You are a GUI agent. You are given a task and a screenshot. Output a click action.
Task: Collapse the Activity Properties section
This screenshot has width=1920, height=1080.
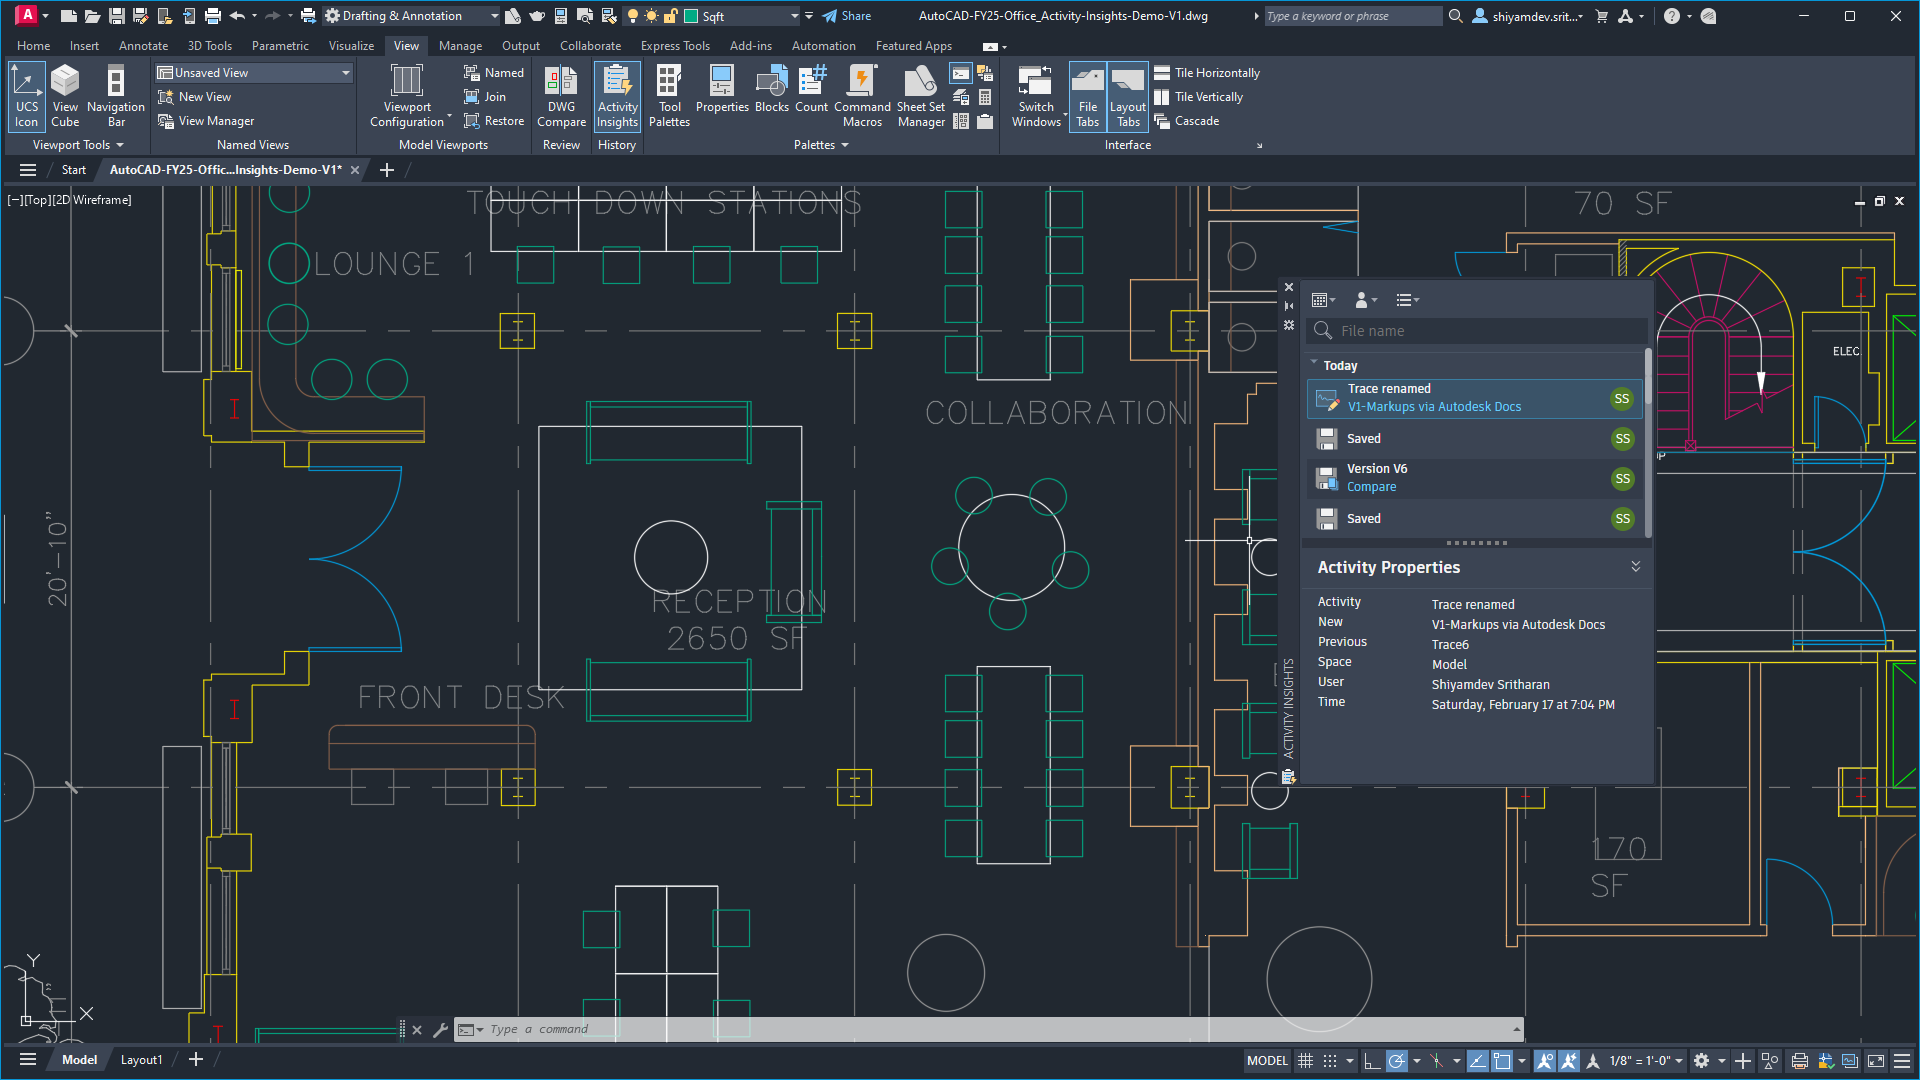1636,567
